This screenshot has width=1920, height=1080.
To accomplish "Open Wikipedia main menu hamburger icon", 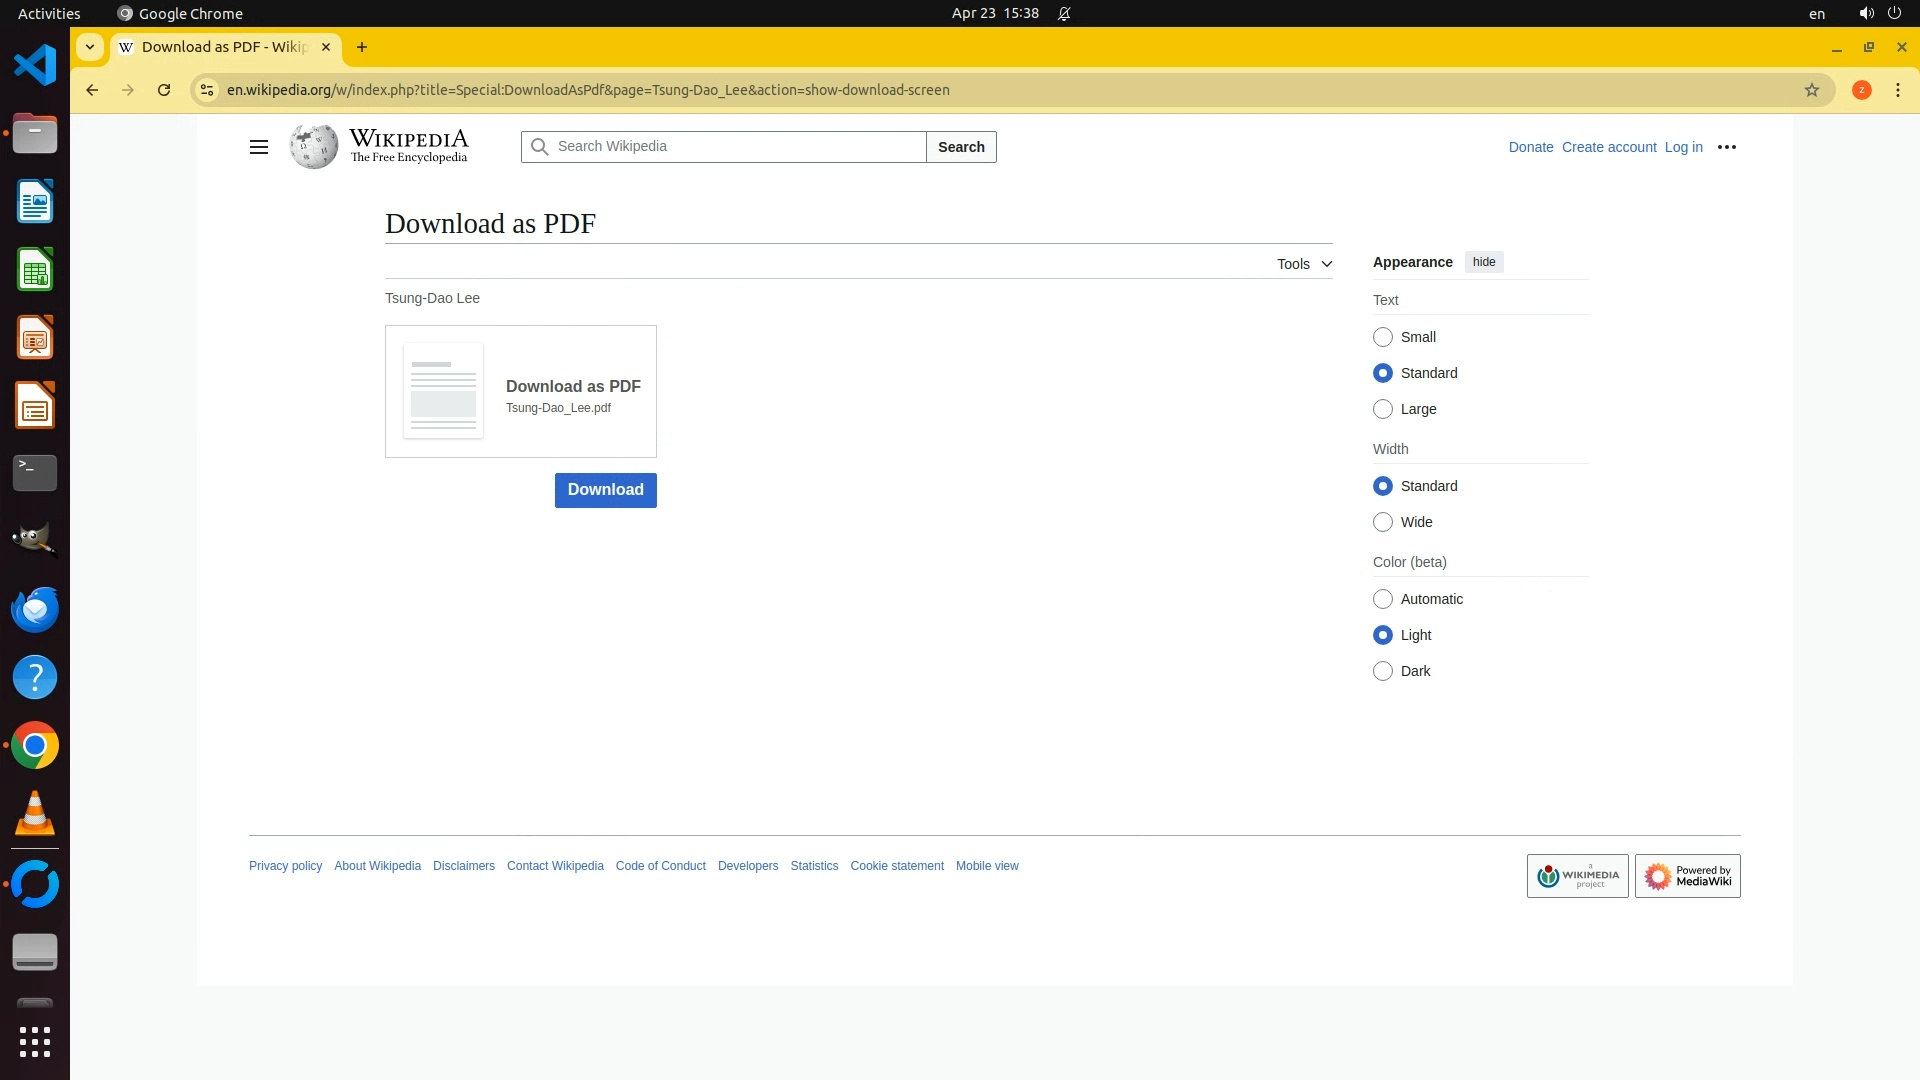I will [258, 147].
